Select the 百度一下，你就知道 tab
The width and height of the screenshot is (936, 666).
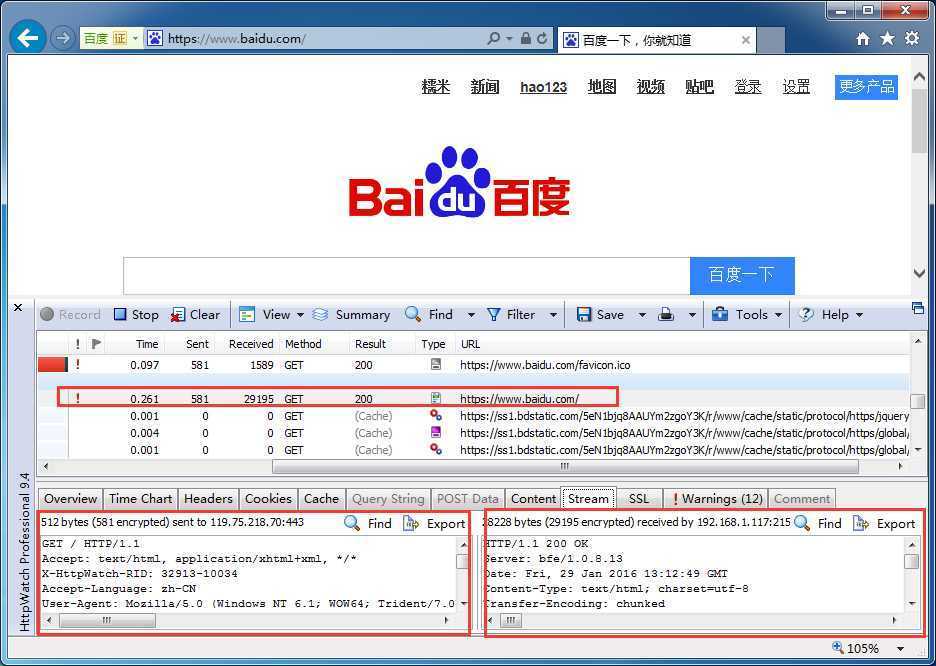[657, 40]
